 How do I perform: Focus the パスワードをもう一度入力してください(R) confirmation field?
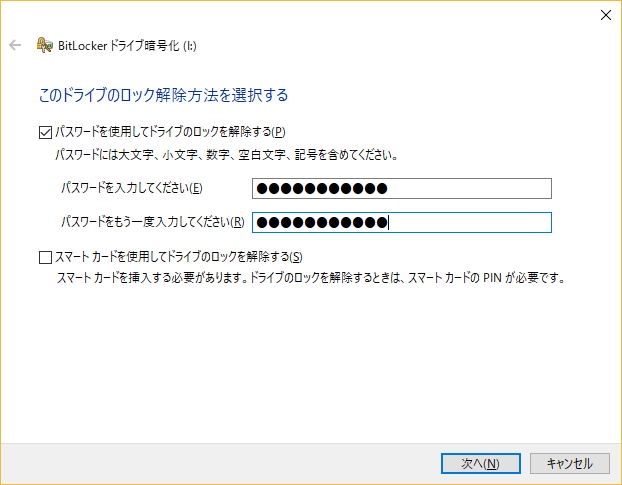pyautogui.click(x=402, y=222)
